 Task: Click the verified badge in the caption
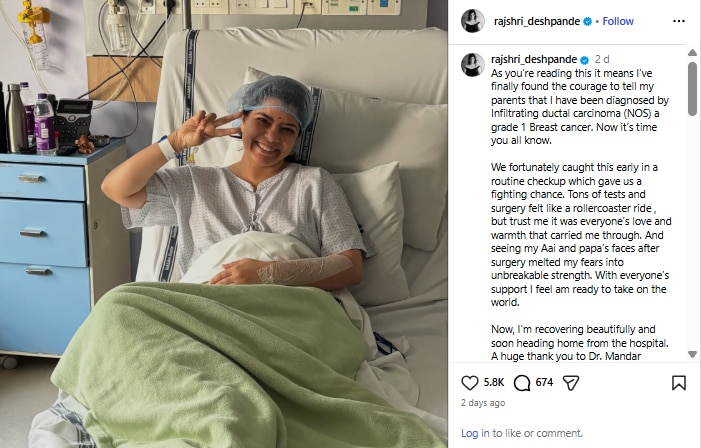(584, 59)
